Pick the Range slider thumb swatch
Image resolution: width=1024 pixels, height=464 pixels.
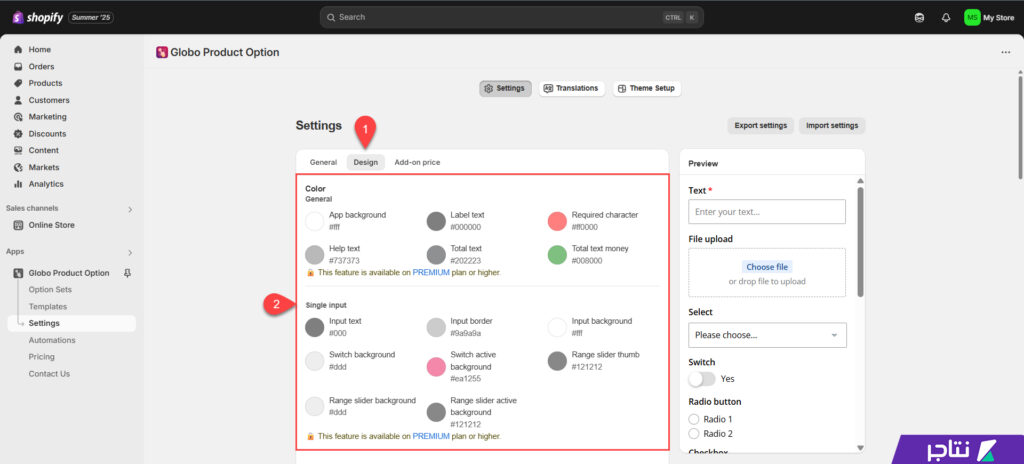tap(557, 361)
